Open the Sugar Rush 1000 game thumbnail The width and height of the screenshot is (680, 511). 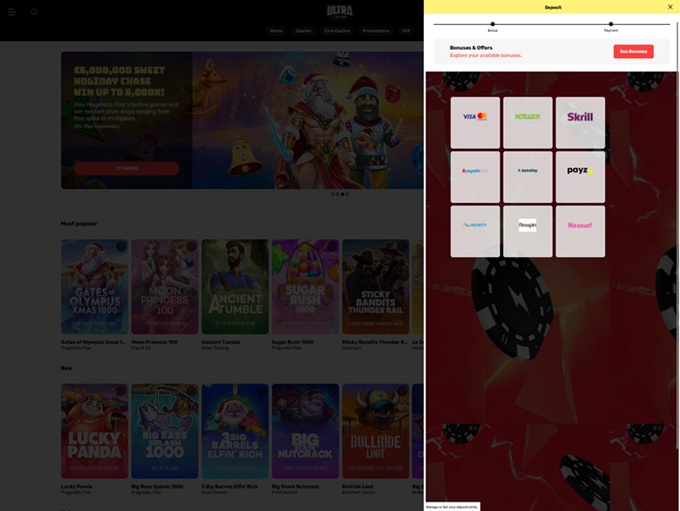(305, 287)
